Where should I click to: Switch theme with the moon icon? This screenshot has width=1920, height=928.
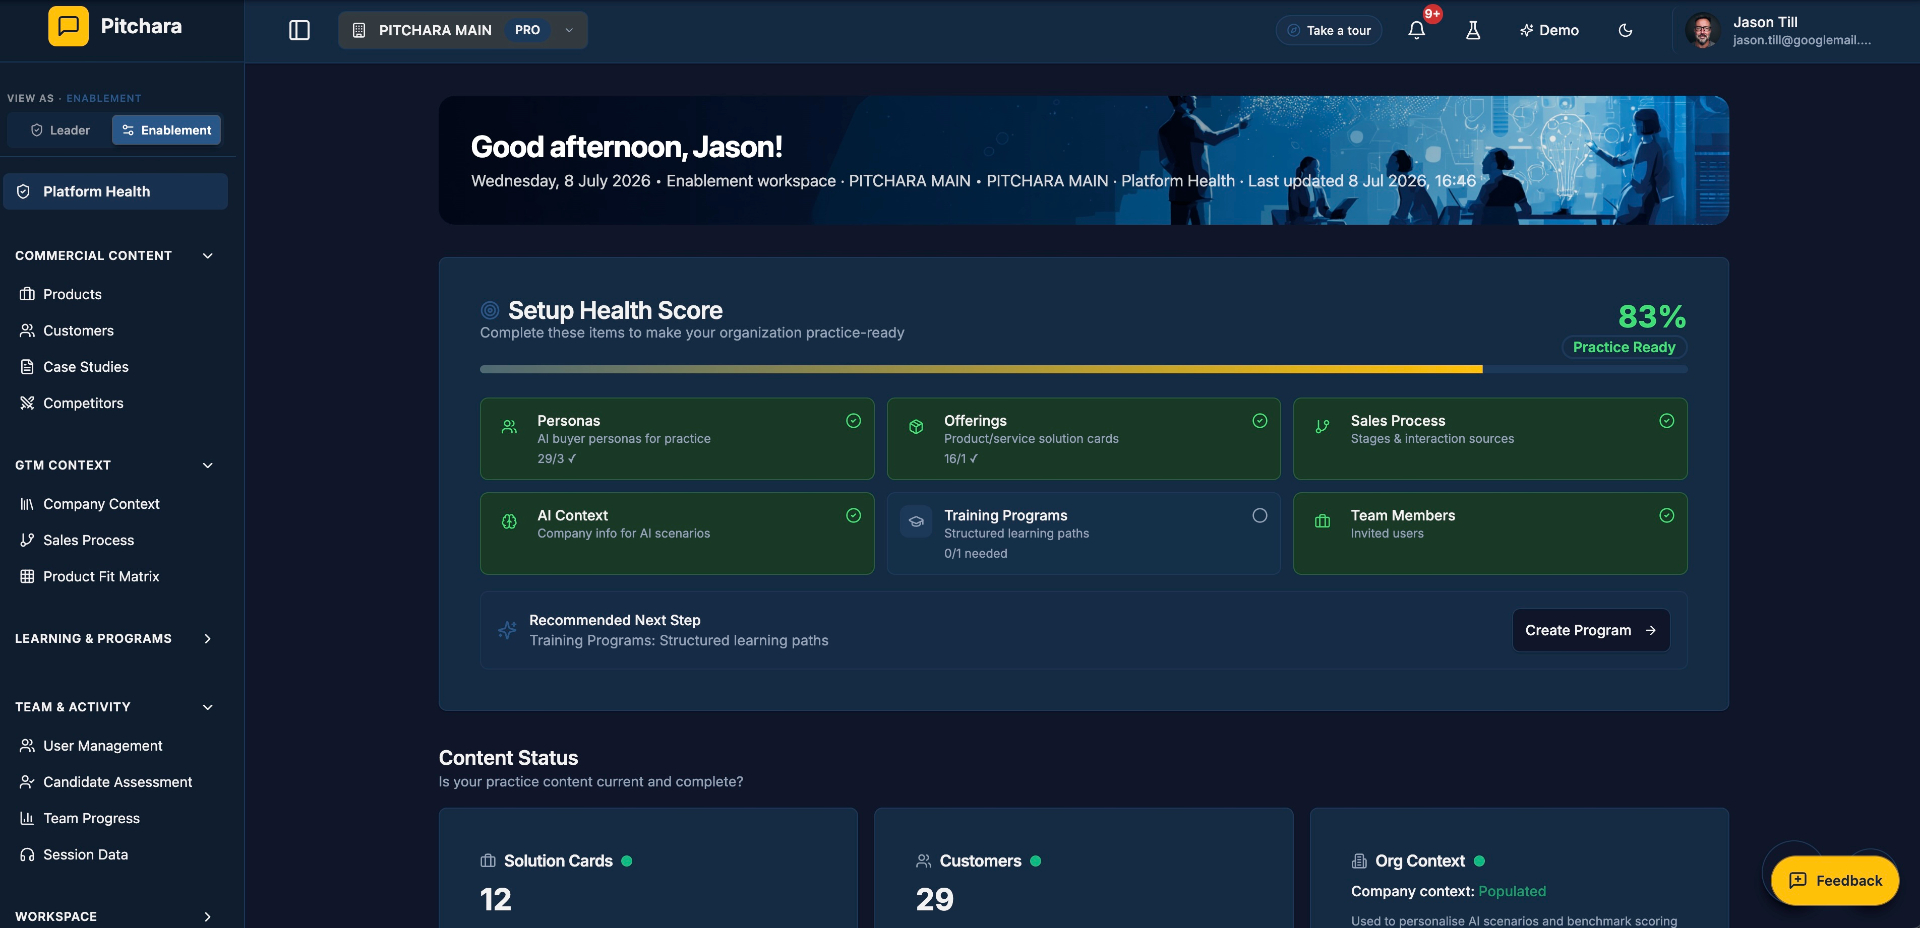(1625, 30)
